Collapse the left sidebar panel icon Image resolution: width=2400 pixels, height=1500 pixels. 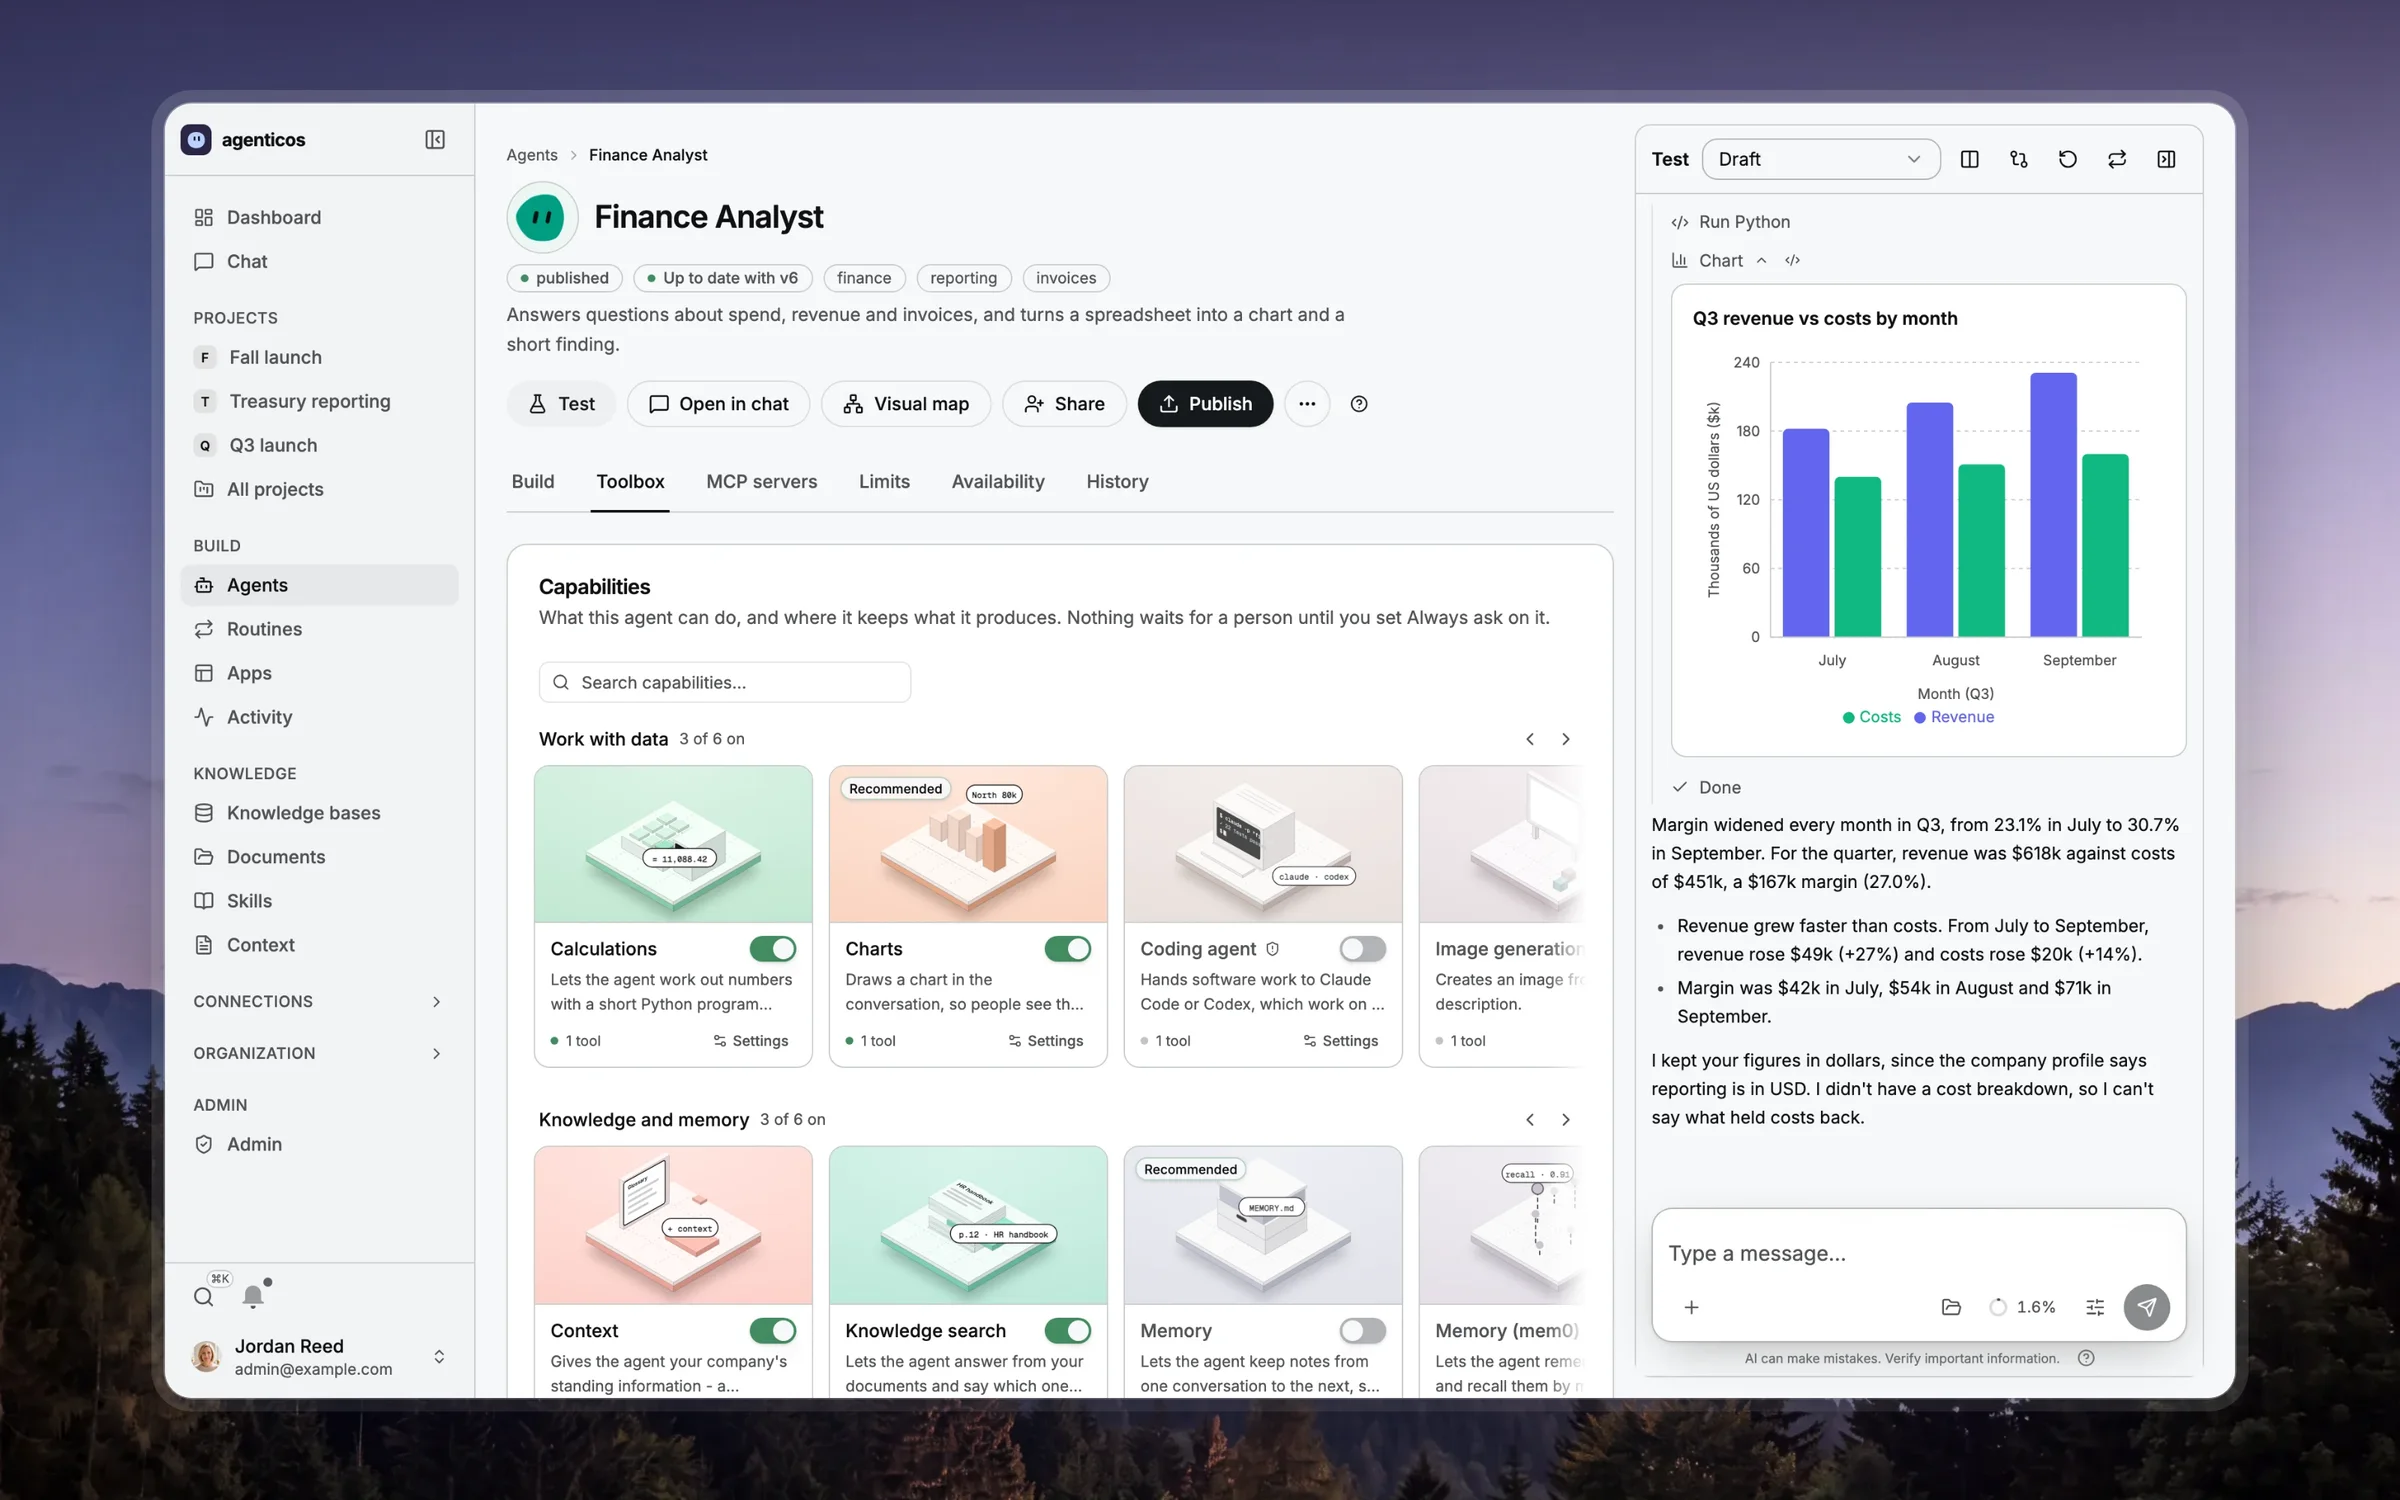(x=435, y=139)
